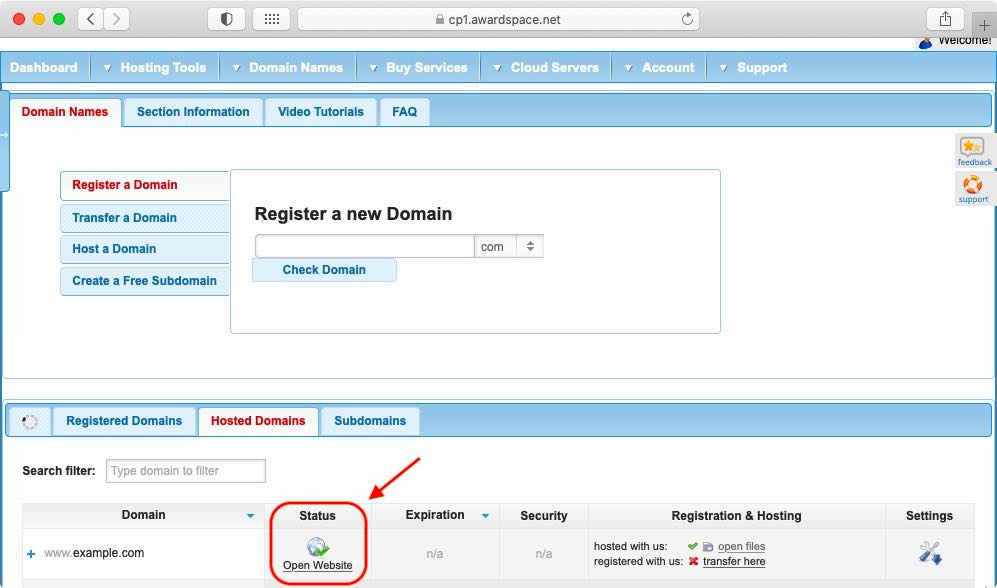997x588 pixels.
Task: Switch to the Subdomains tab
Action: click(370, 421)
